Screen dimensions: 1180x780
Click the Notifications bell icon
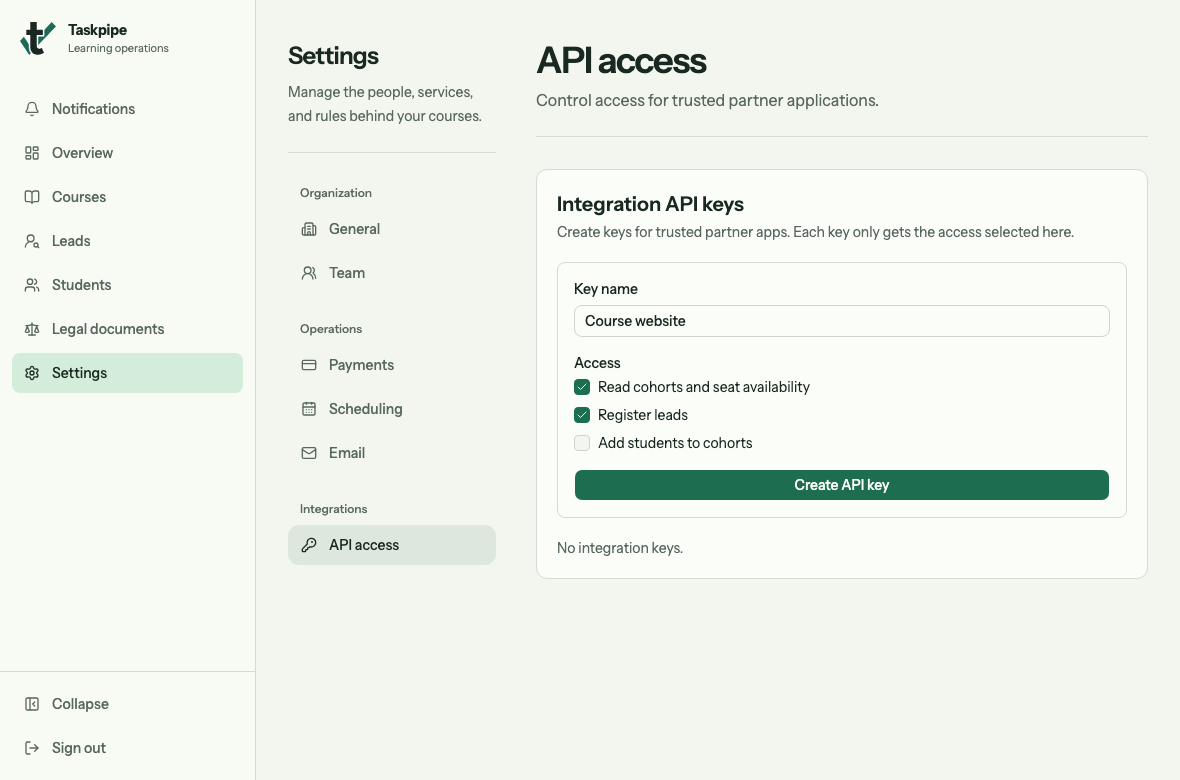pos(32,109)
